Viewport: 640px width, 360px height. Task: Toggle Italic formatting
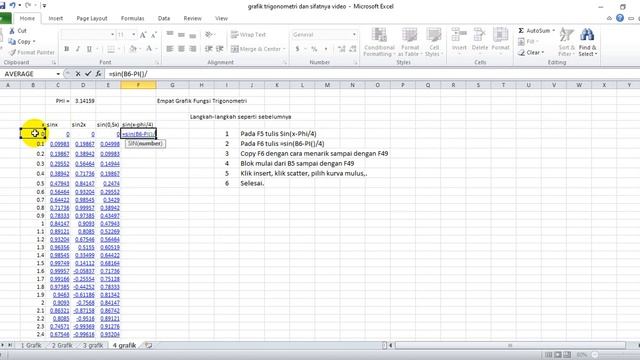78,49
